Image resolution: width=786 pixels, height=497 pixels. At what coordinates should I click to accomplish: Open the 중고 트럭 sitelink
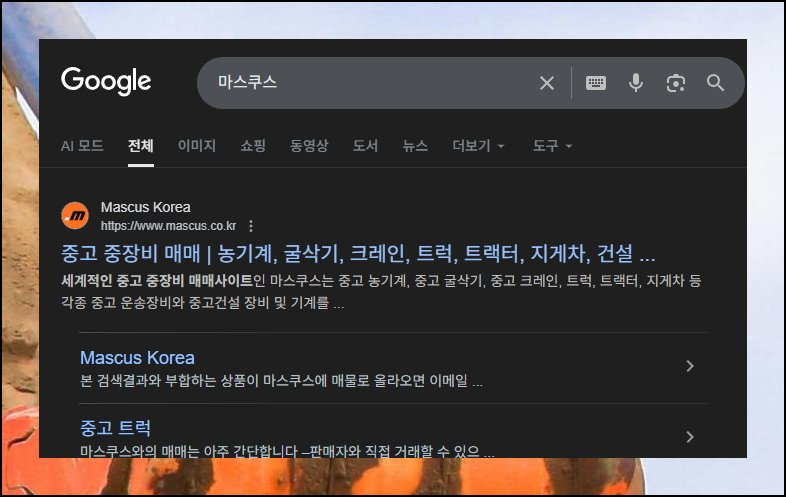115,428
